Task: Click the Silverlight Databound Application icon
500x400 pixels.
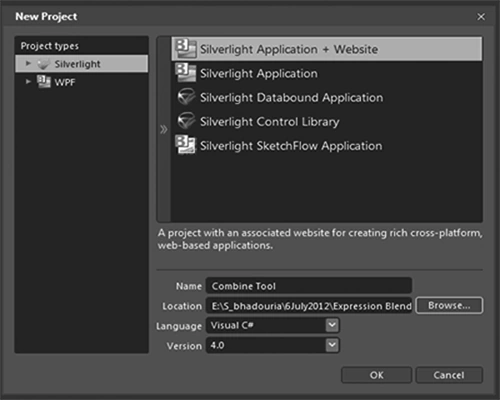Action: pos(186,97)
